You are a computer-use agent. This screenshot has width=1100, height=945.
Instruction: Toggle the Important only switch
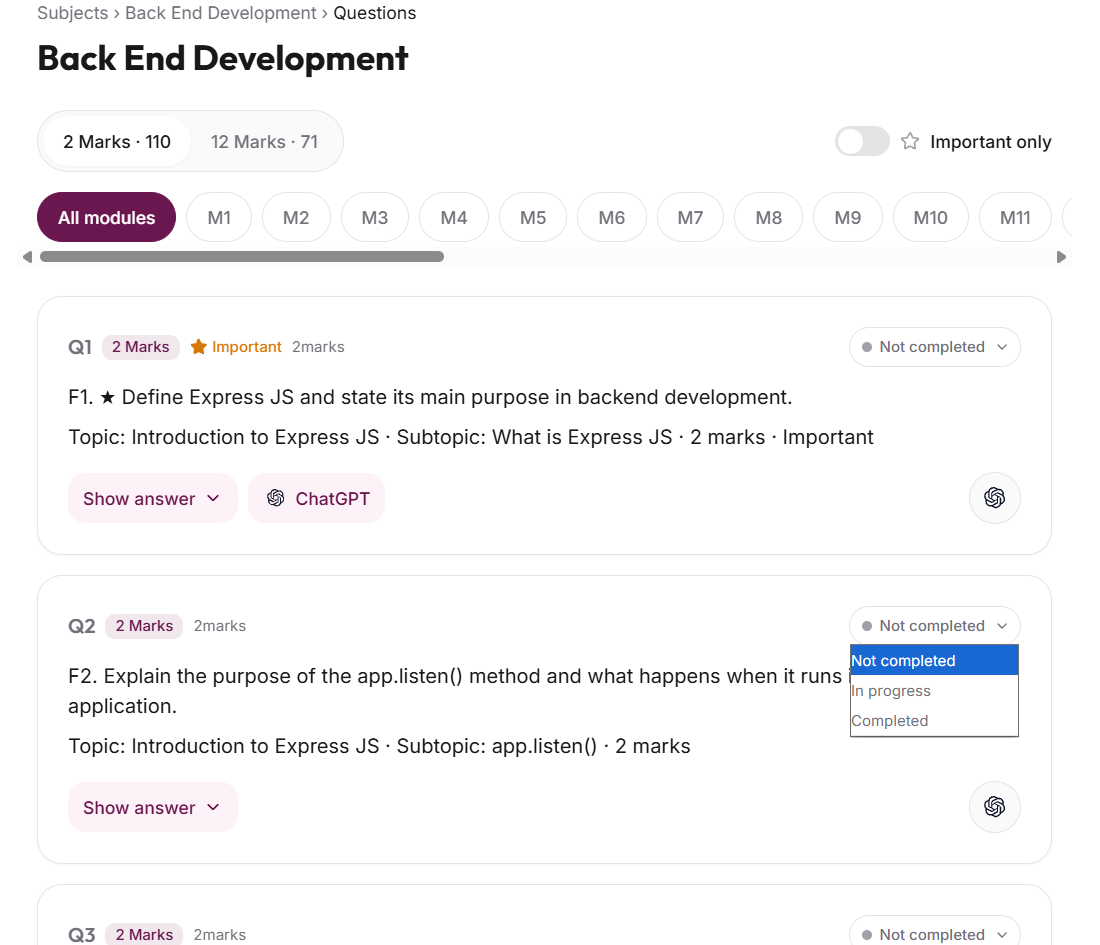tap(862, 142)
